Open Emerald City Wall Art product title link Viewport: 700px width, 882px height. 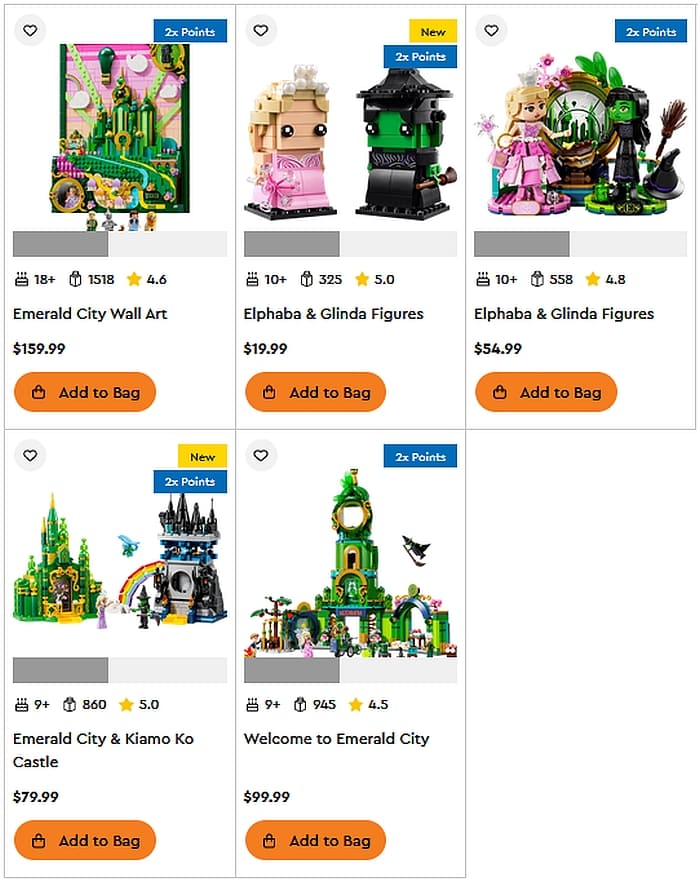pos(90,314)
